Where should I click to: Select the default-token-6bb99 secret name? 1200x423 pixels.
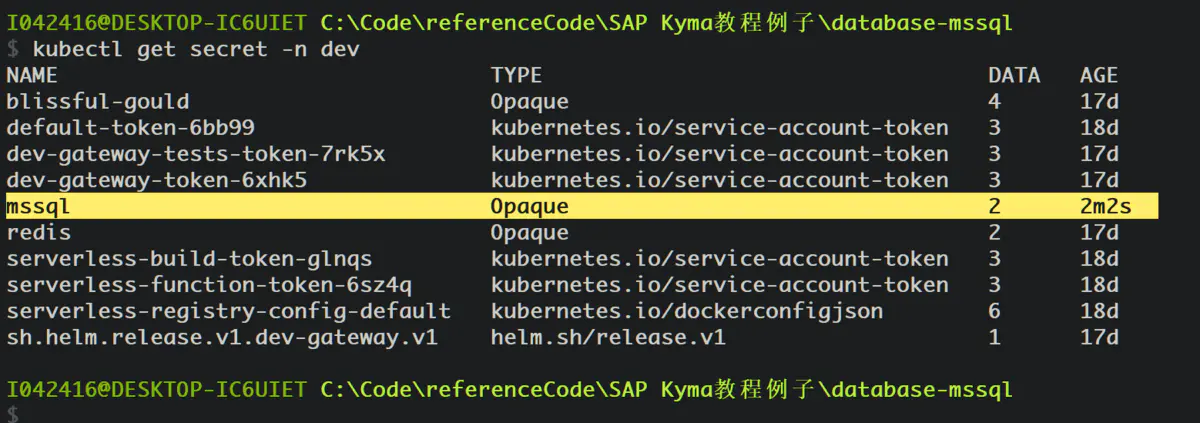[130, 127]
